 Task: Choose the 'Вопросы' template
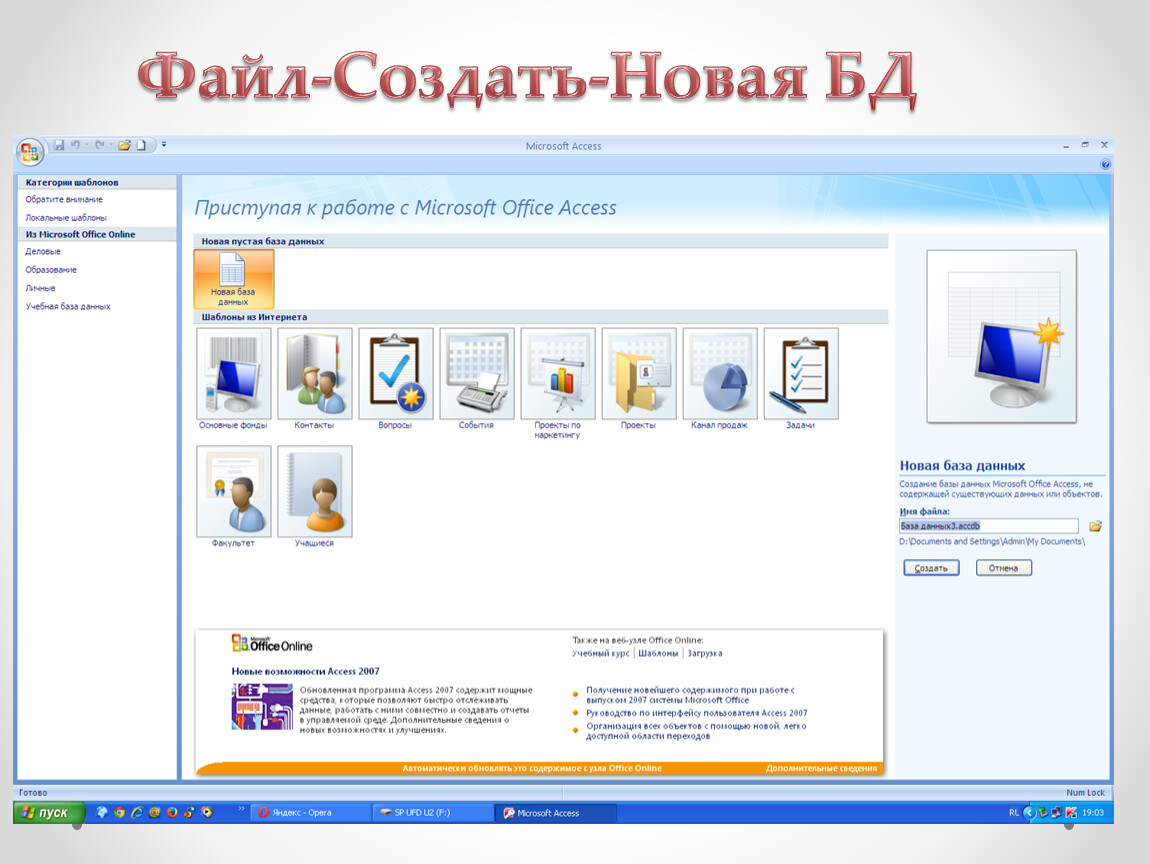pos(395,379)
